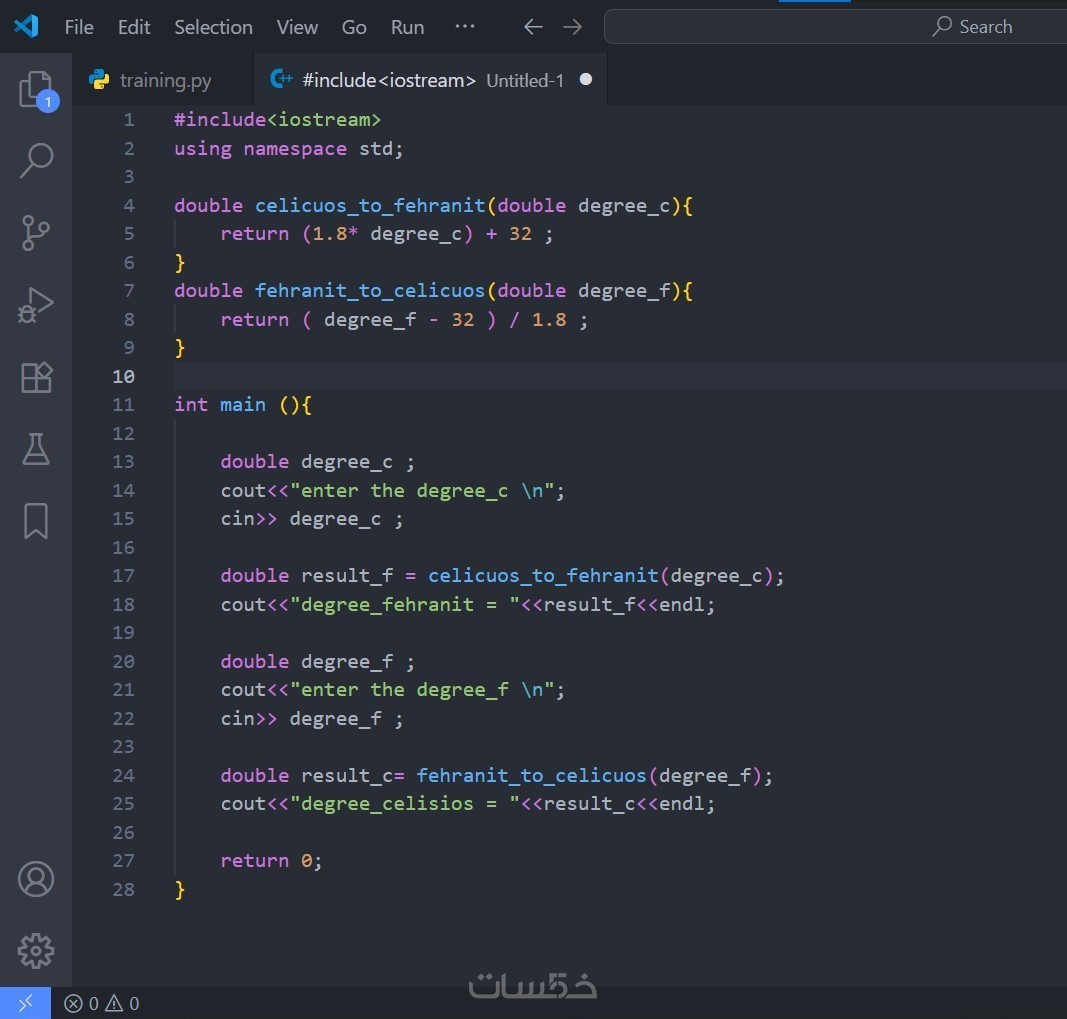The height and width of the screenshot is (1019, 1067).
Task: Show errors and warnings count in status bar
Action: [x=101, y=1003]
